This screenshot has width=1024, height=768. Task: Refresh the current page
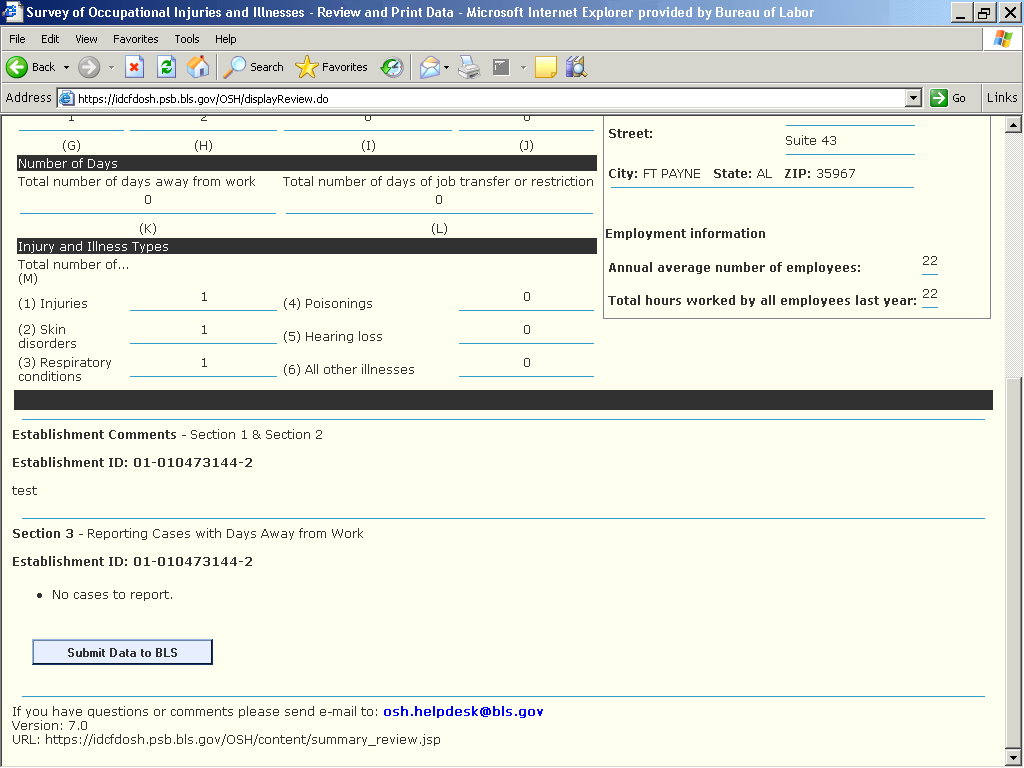click(167, 67)
